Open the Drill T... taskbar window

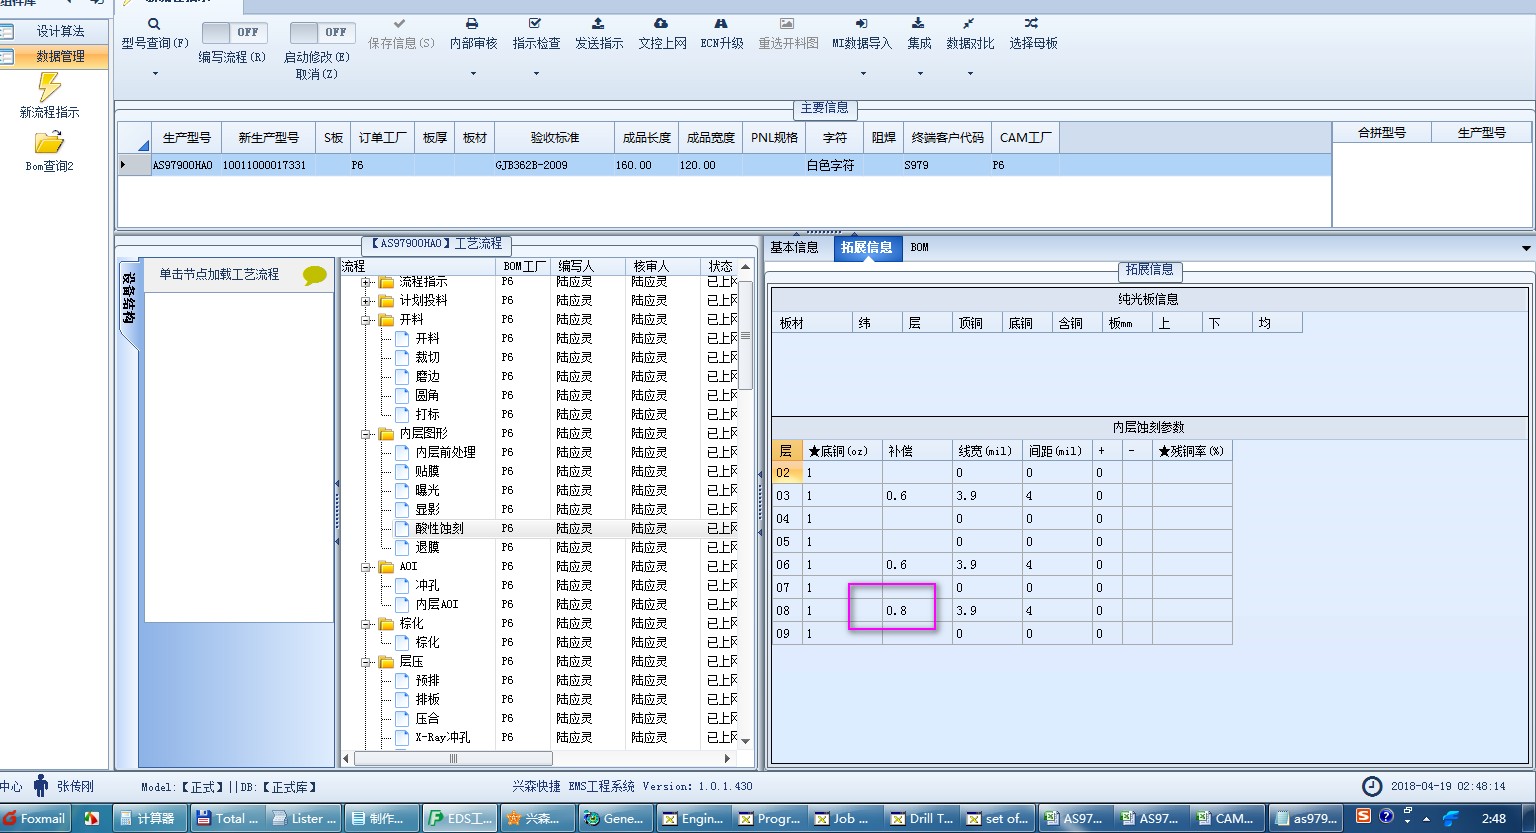[921, 818]
